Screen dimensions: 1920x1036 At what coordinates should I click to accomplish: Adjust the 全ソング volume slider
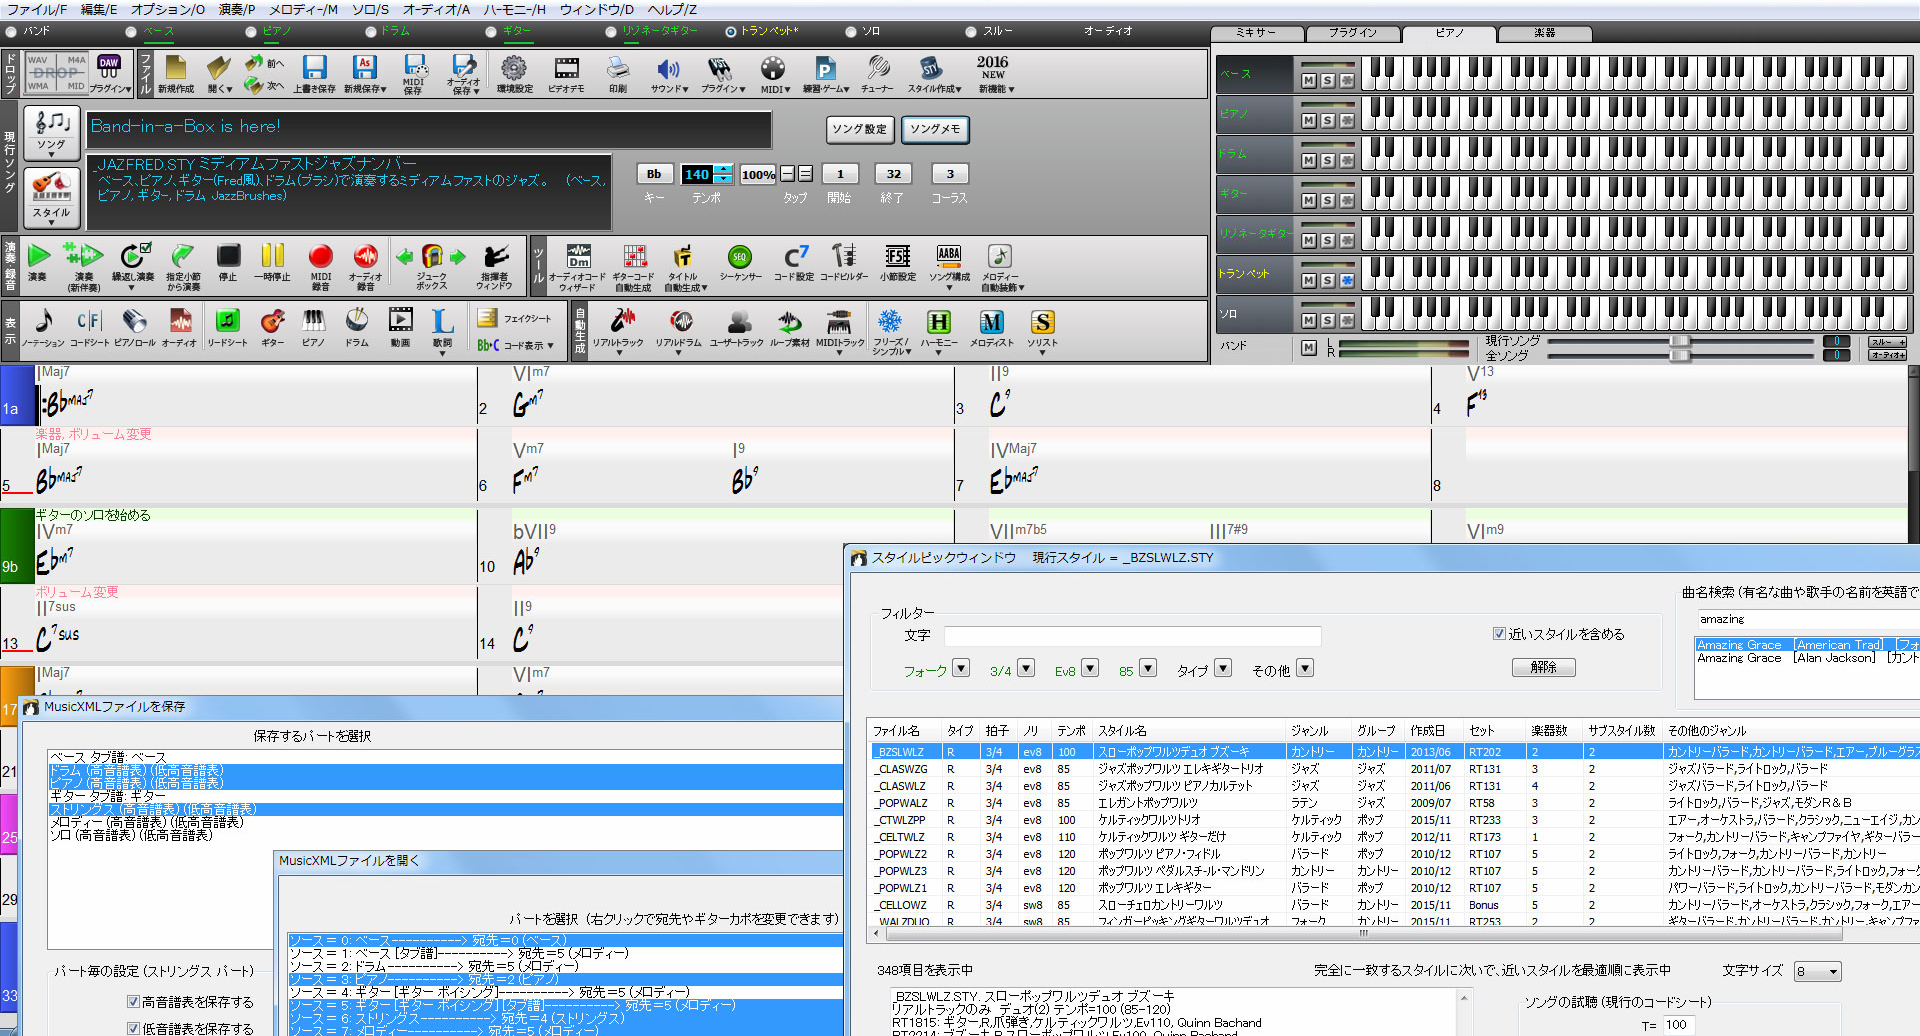[x=1680, y=355]
